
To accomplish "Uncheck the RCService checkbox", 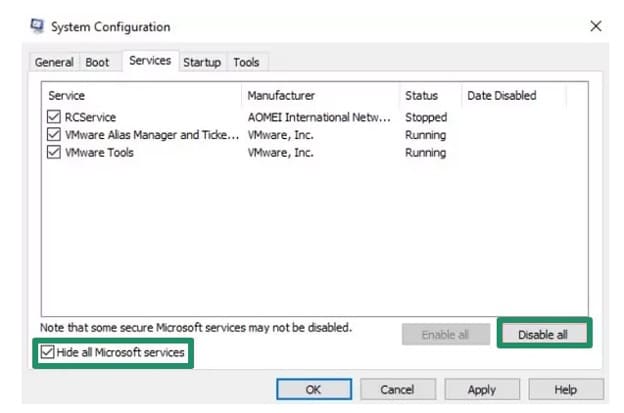I will pyautogui.click(x=54, y=117).
